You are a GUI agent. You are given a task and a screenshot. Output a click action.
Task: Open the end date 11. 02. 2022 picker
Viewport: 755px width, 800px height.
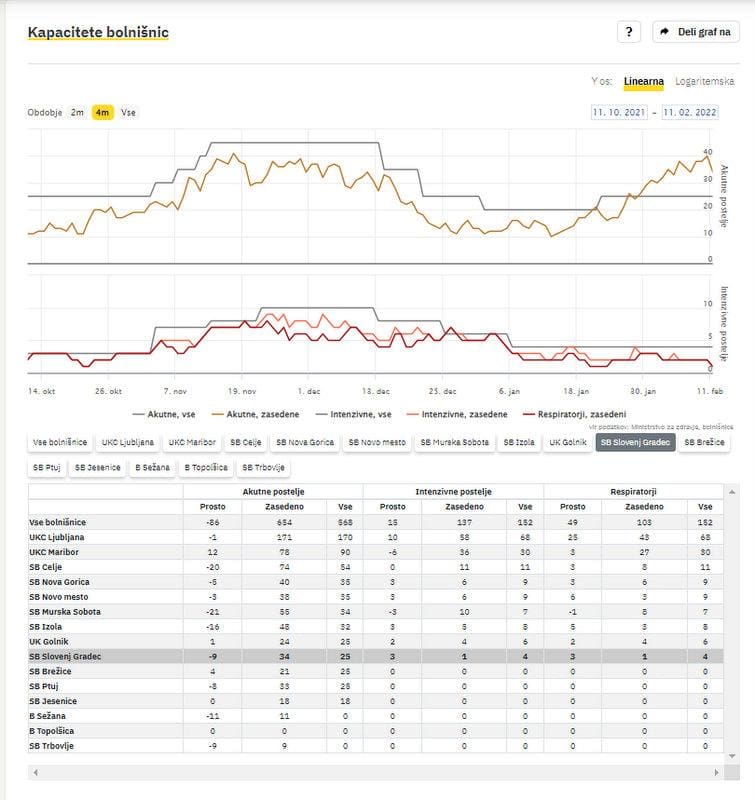690,113
